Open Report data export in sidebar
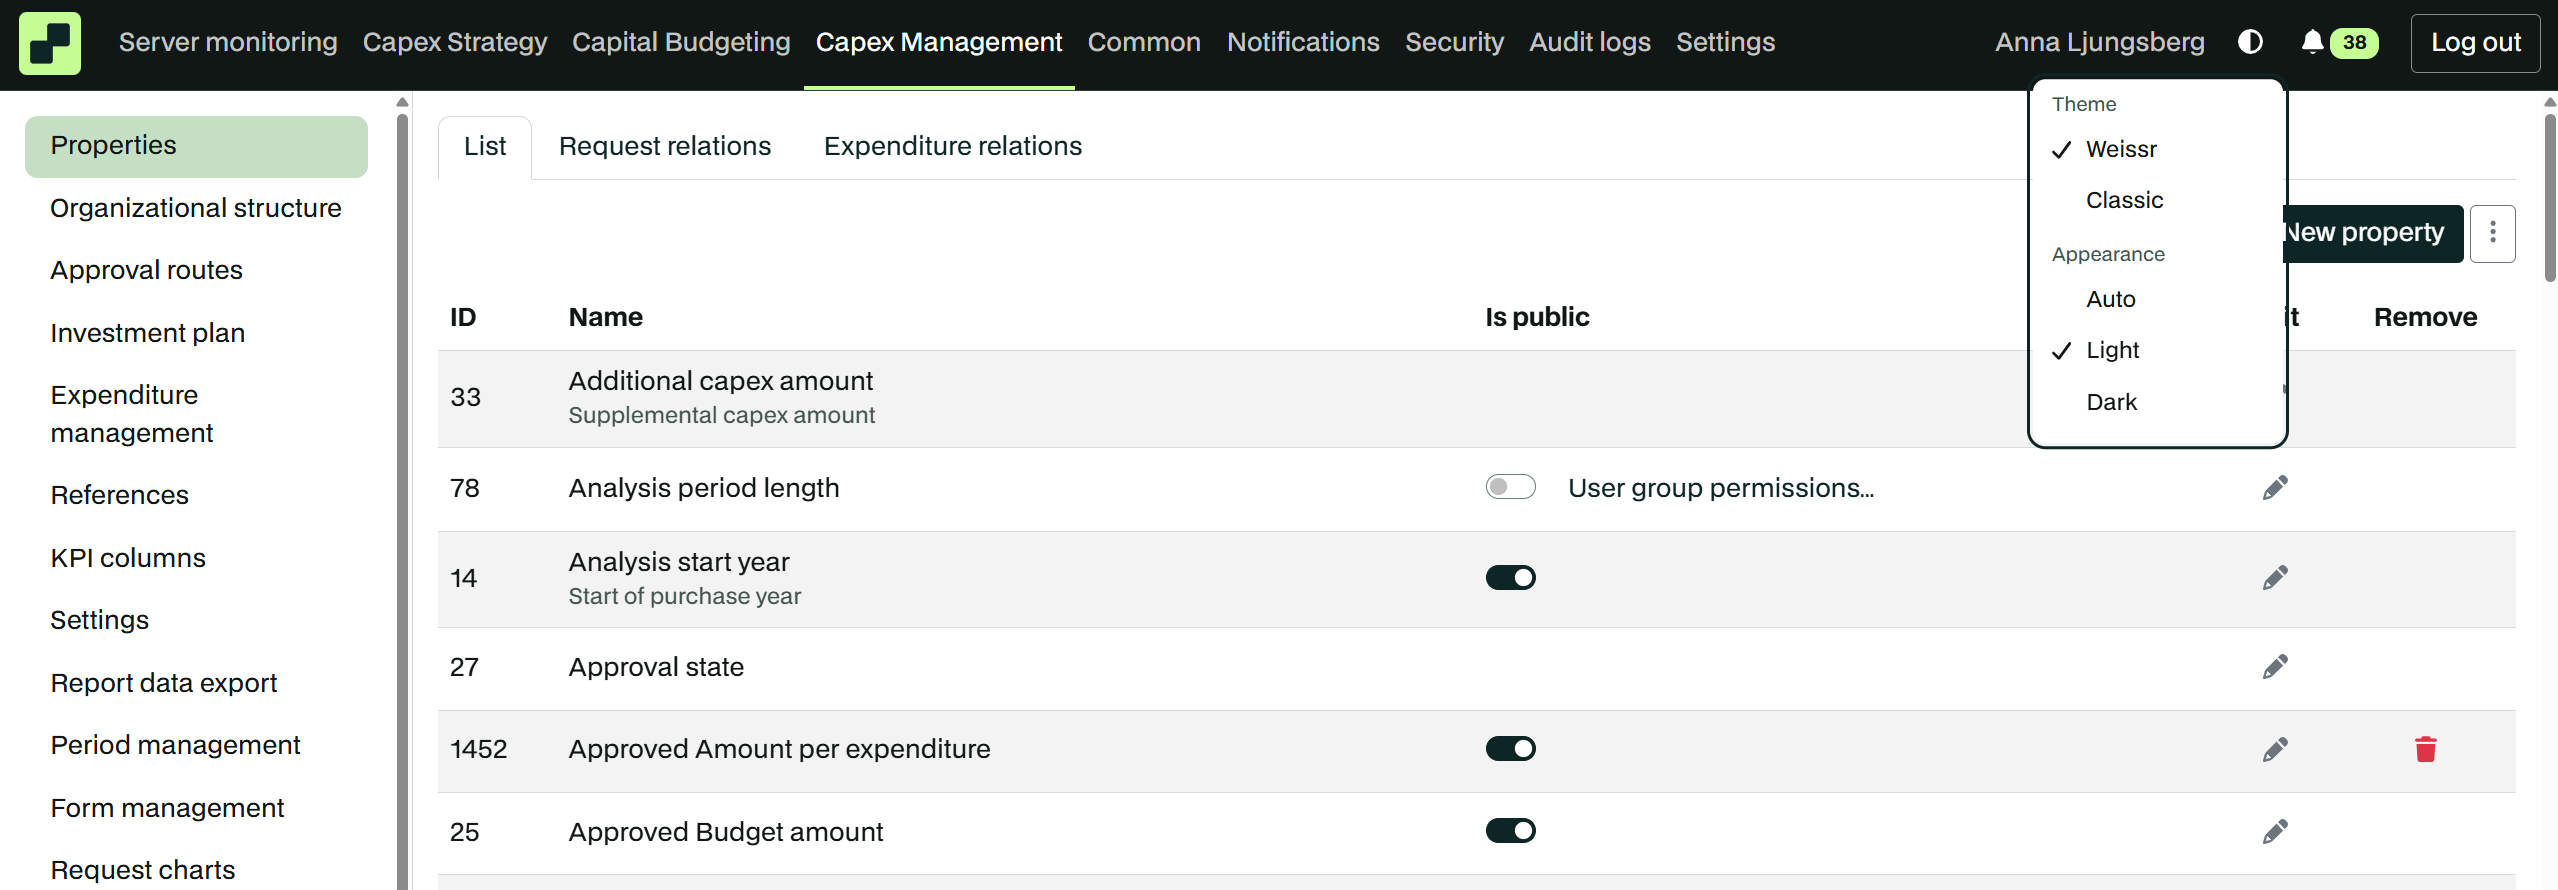2558x890 pixels. click(164, 683)
